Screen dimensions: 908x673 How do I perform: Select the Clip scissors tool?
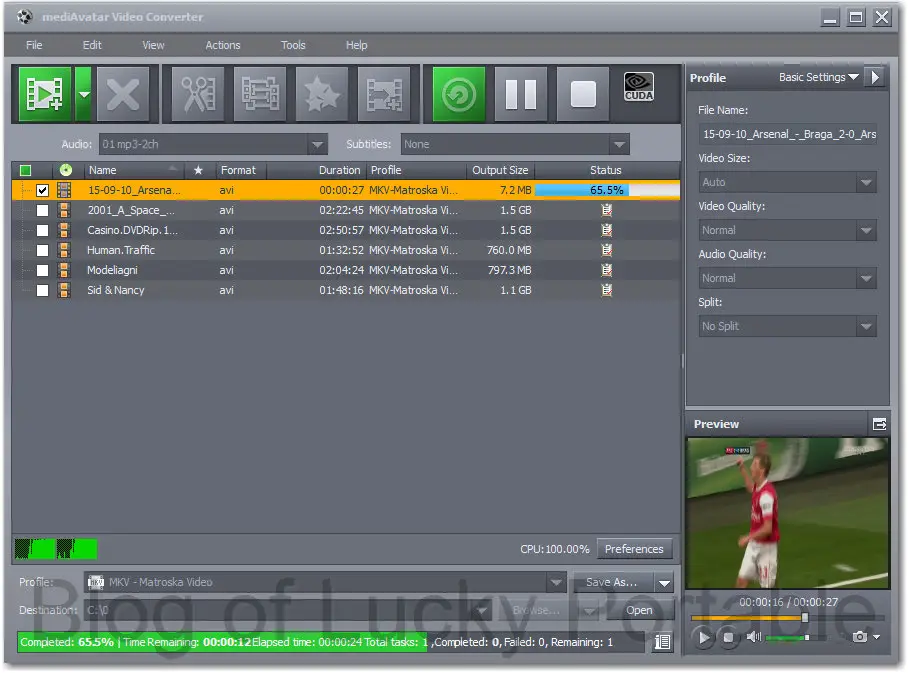[x=198, y=94]
